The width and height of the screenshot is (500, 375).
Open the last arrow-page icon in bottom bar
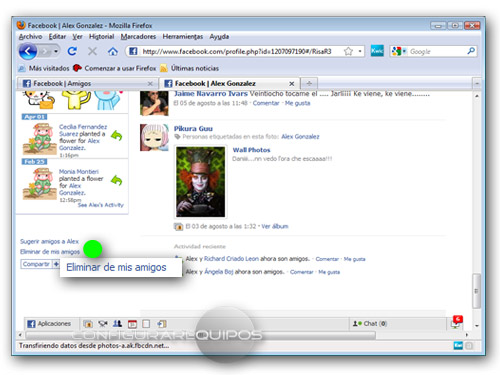pyautogui.click(x=162, y=323)
